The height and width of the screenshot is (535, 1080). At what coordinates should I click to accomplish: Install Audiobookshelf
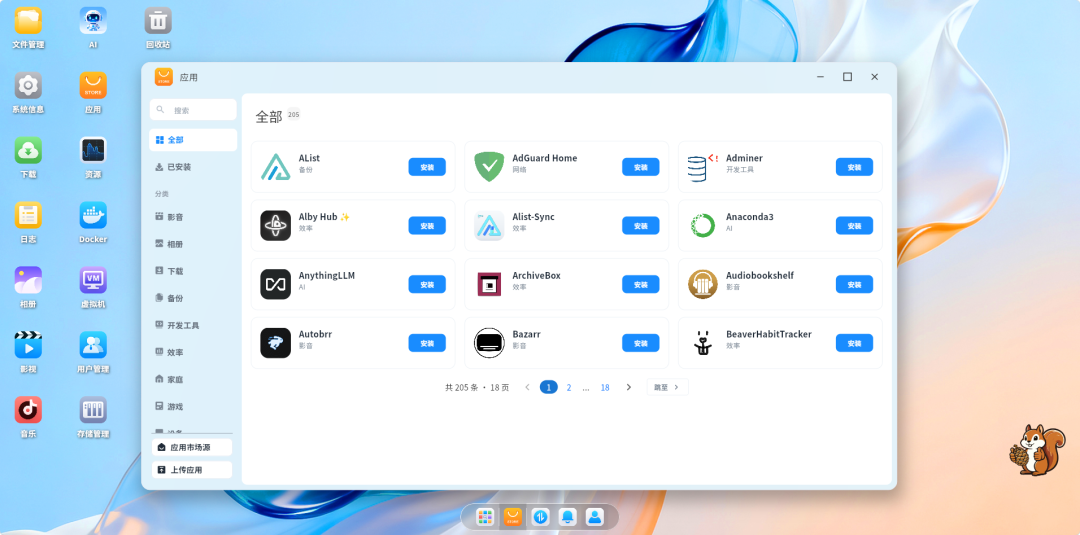click(854, 284)
